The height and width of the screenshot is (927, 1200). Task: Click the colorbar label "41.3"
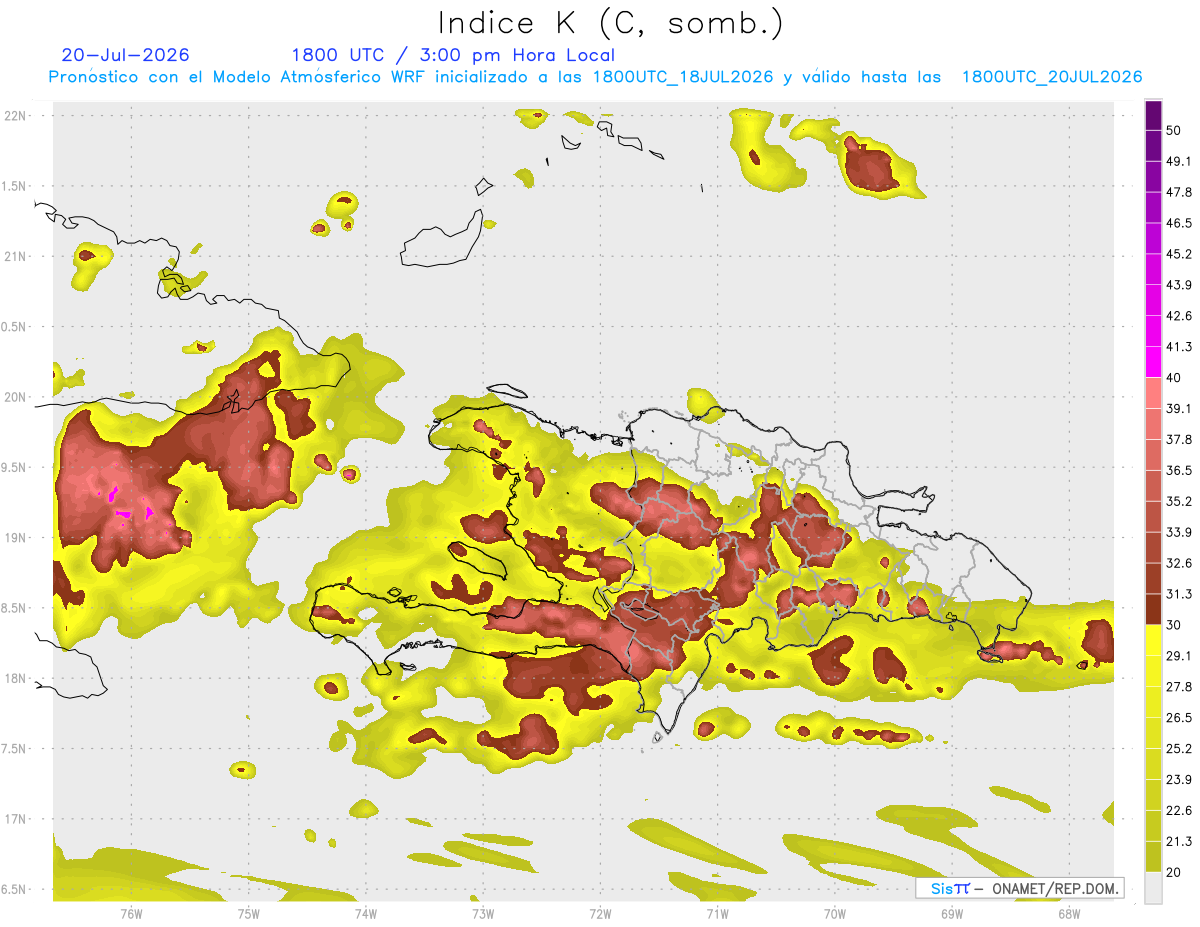[x=1179, y=347]
